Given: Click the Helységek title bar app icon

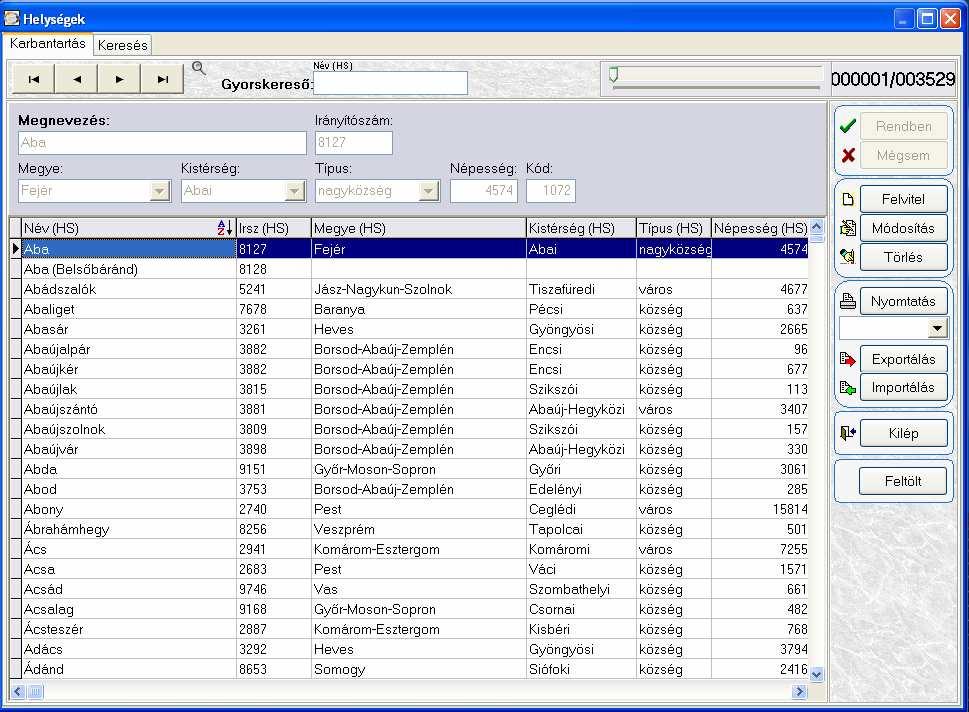Looking at the screenshot, I should point(11,18).
